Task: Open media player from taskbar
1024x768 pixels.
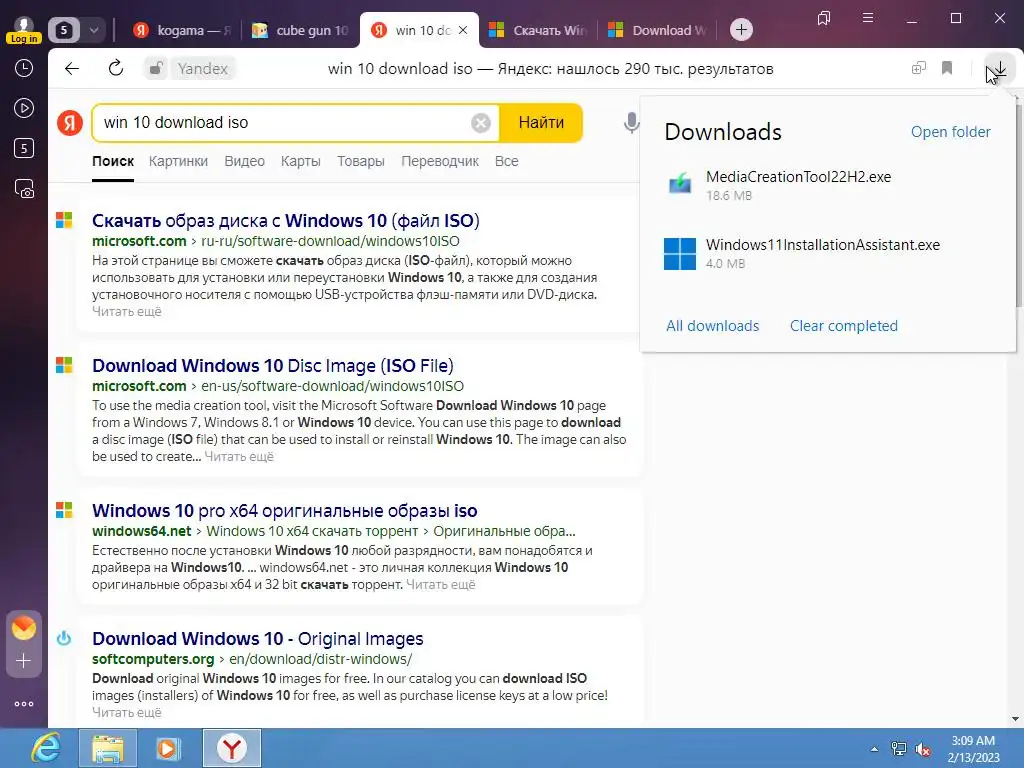Action: [x=168, y=748]
